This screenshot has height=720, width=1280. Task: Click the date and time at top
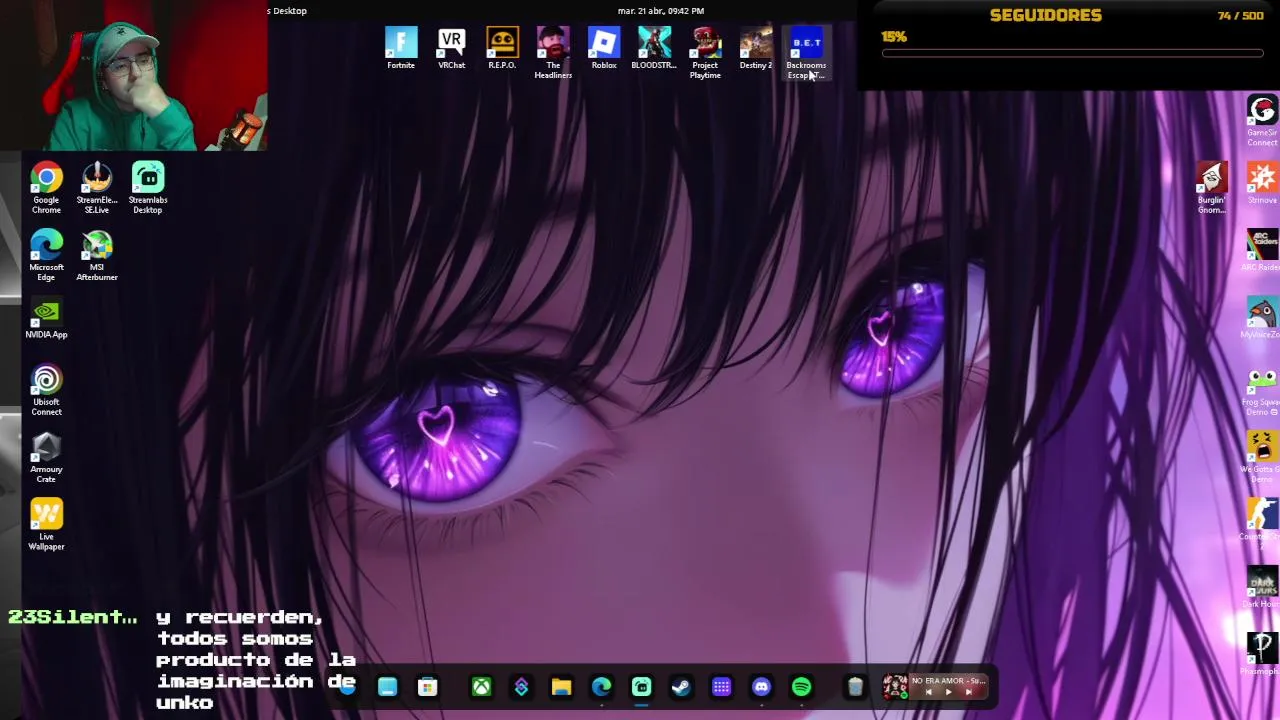pyautogui.click(x=661, y=11)
